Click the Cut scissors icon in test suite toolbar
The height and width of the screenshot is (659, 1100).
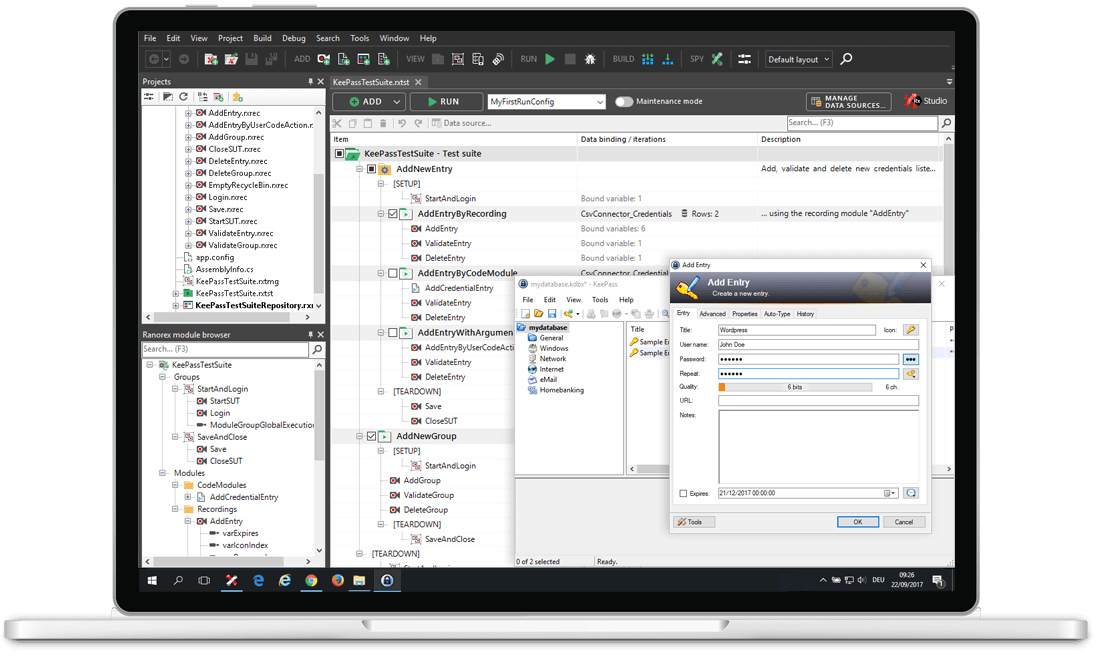(337, 124)
